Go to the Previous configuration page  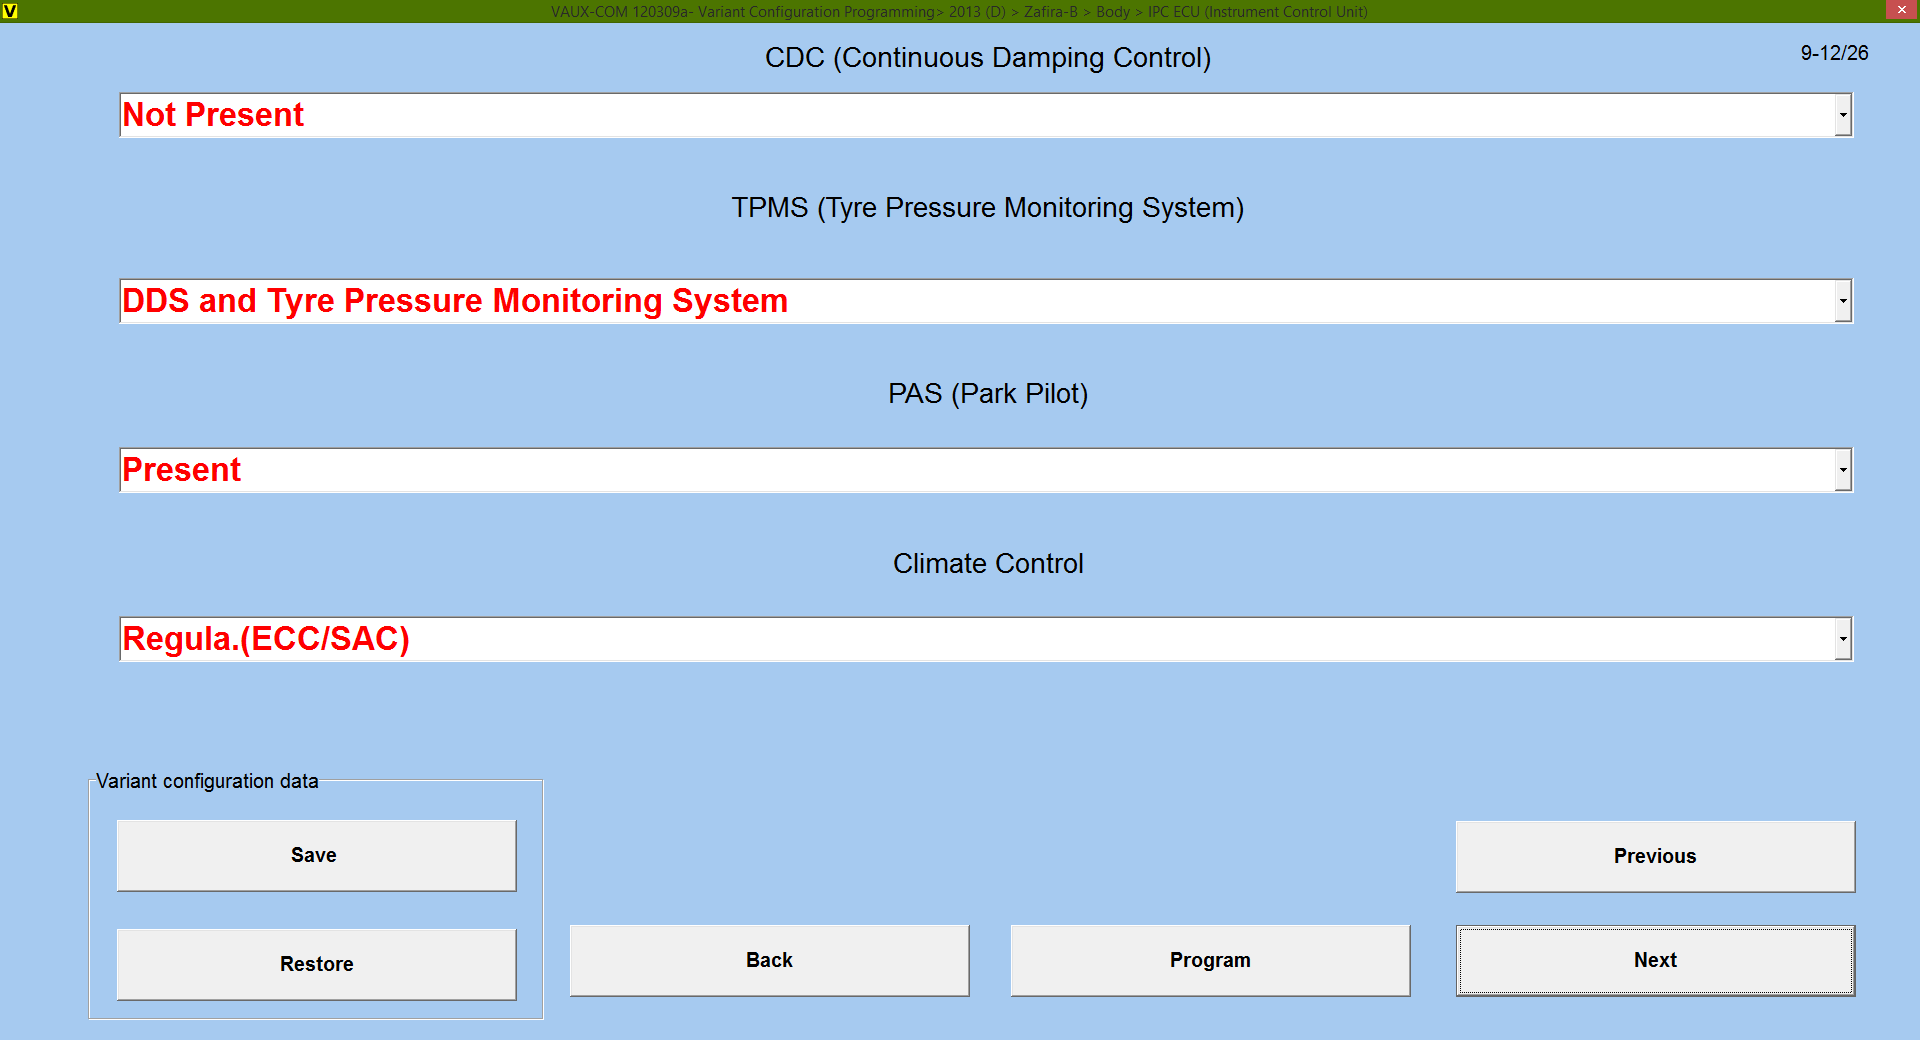[1655, 856]
